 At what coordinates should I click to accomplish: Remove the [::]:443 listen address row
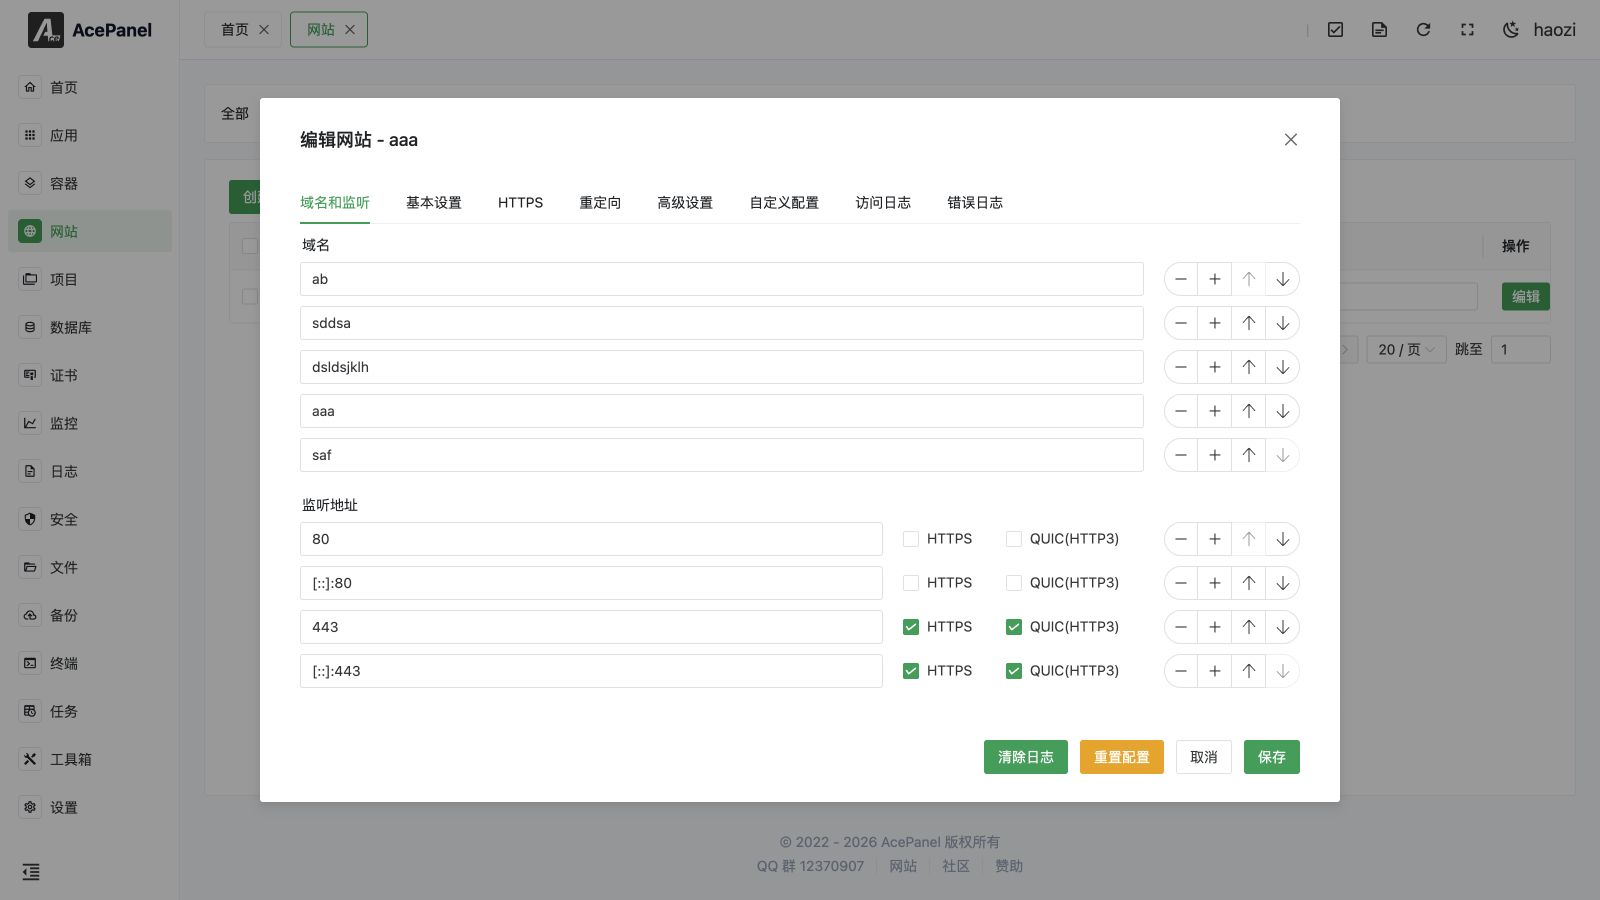point(1181,671)
